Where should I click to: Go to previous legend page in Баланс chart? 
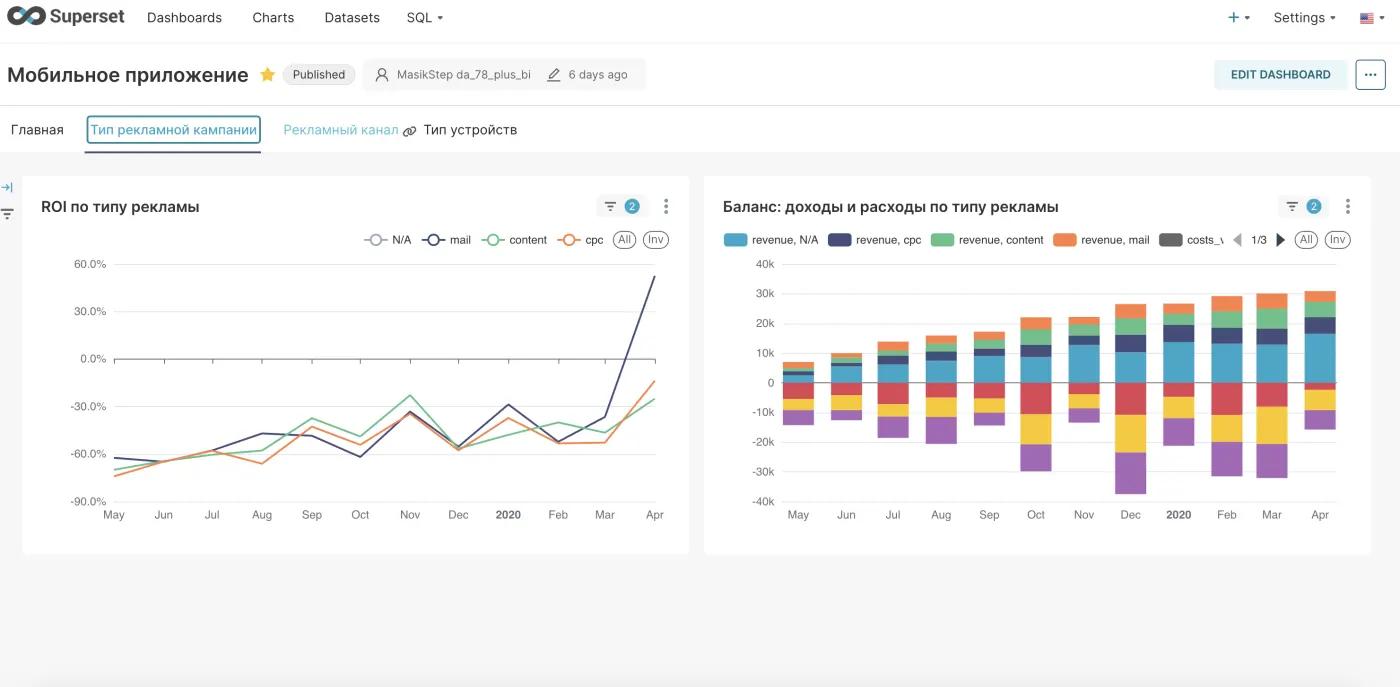click(1238, 240)
